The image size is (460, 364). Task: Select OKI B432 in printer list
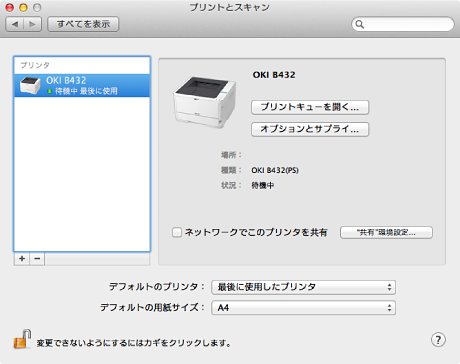point(82,85)
